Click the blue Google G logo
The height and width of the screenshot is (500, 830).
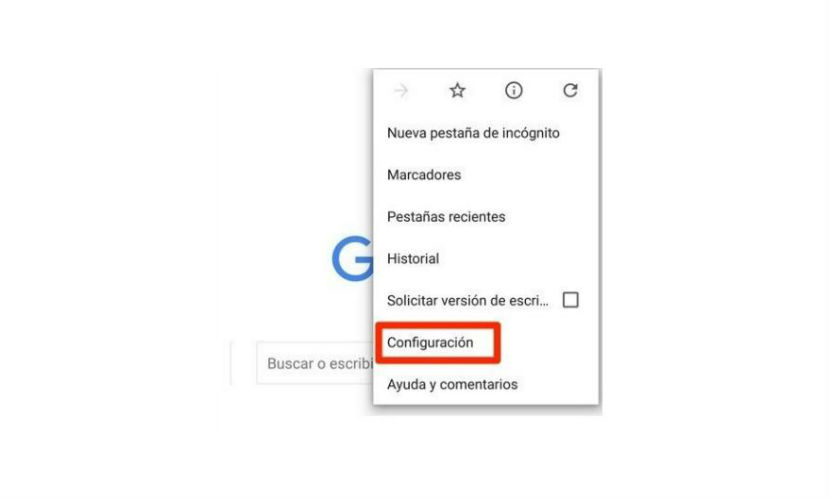tap(353, 258)
